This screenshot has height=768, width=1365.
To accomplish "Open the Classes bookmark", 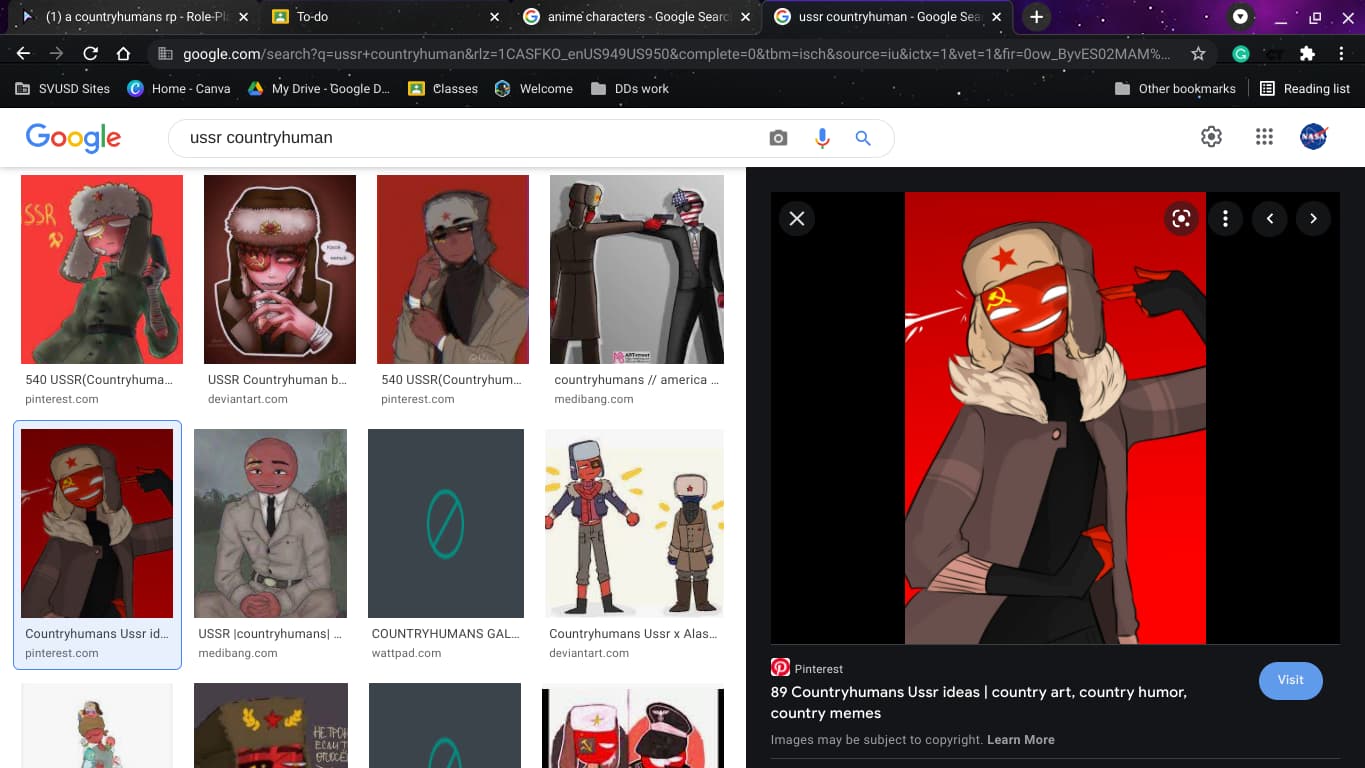I will pyautogui.click(x=443, y=88).
